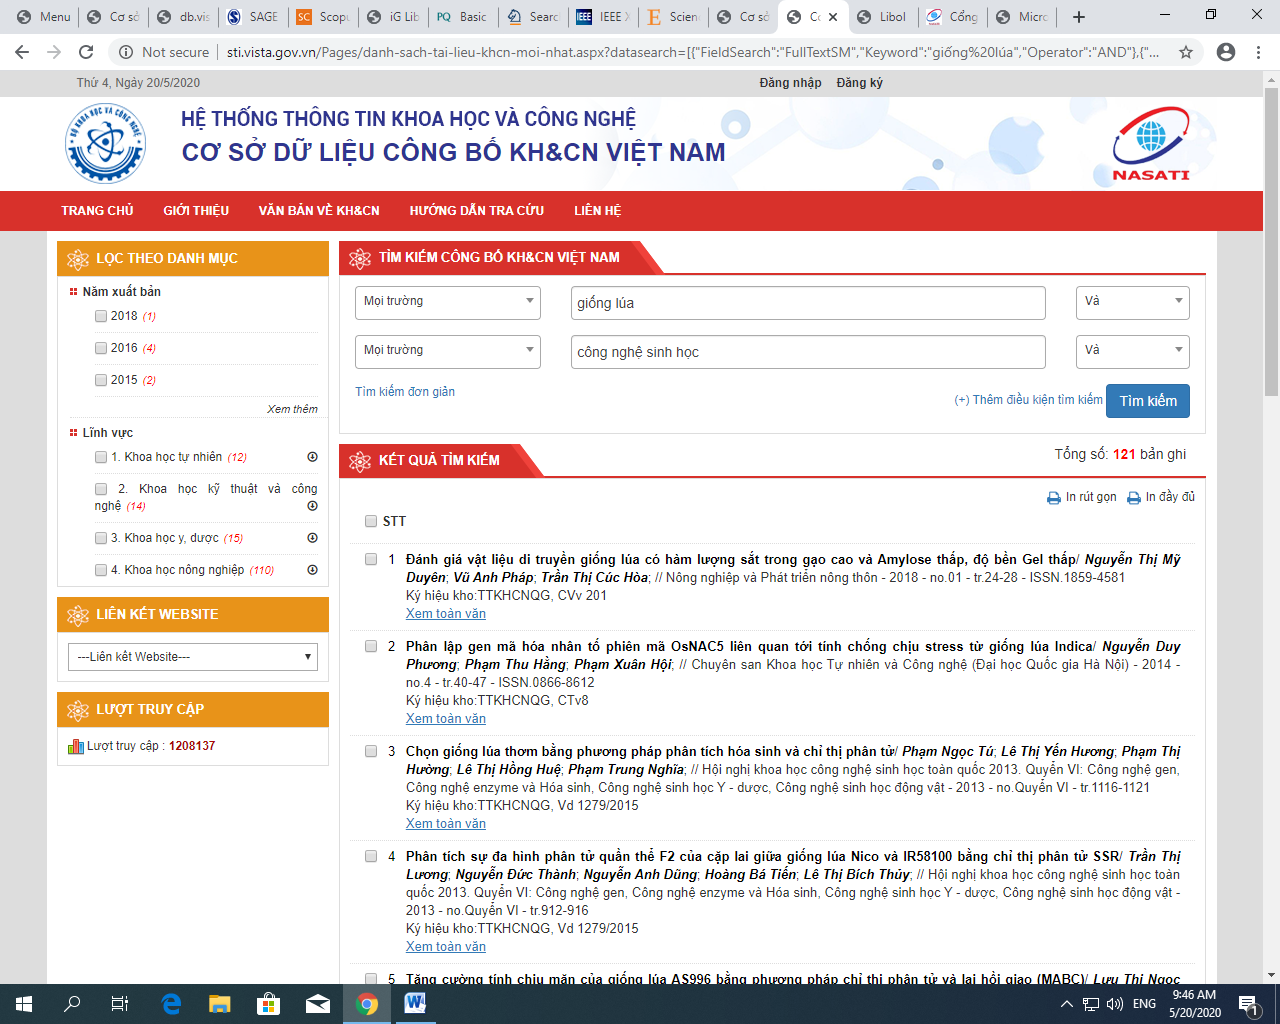This screenshot has height=1024, width=1280.
Task: Click the page vertical scrollbar thumb
Action: pyautogui.click(x=1271, y=240)
